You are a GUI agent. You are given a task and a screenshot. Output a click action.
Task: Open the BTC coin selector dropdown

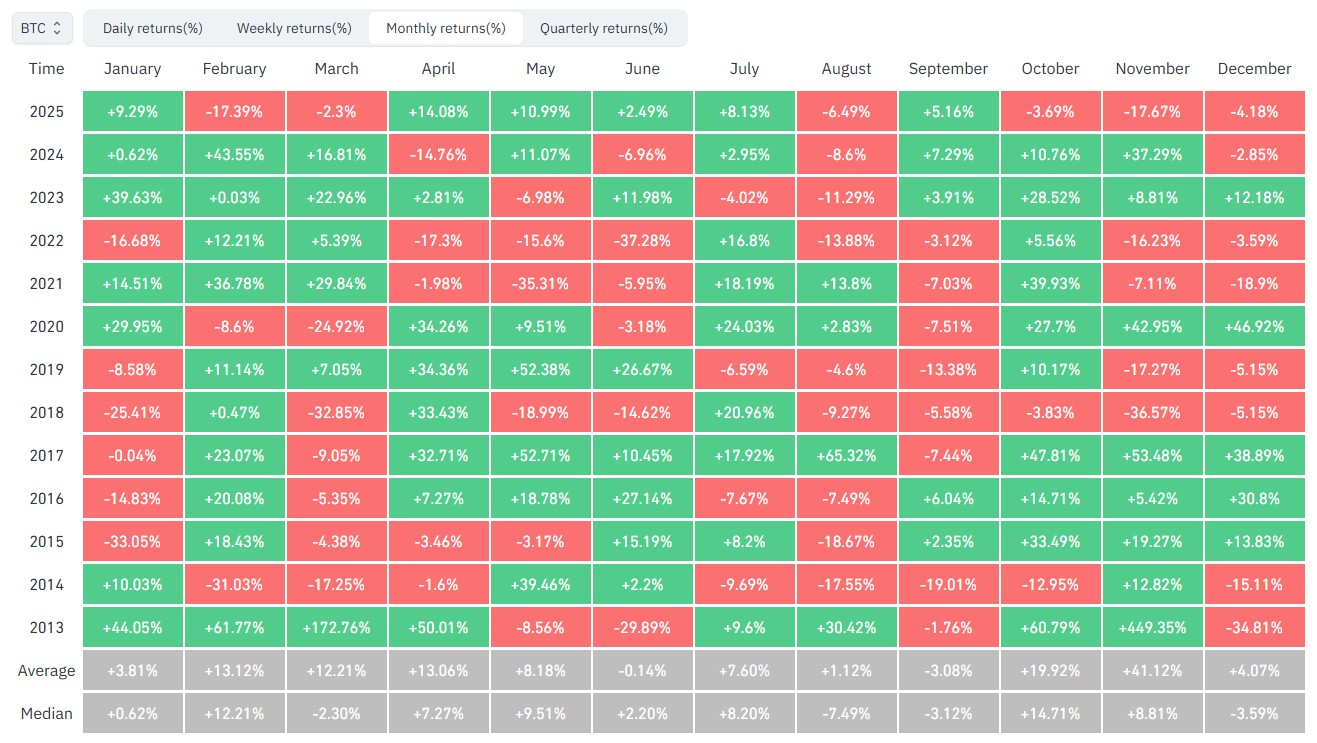[x=41, y=28]
